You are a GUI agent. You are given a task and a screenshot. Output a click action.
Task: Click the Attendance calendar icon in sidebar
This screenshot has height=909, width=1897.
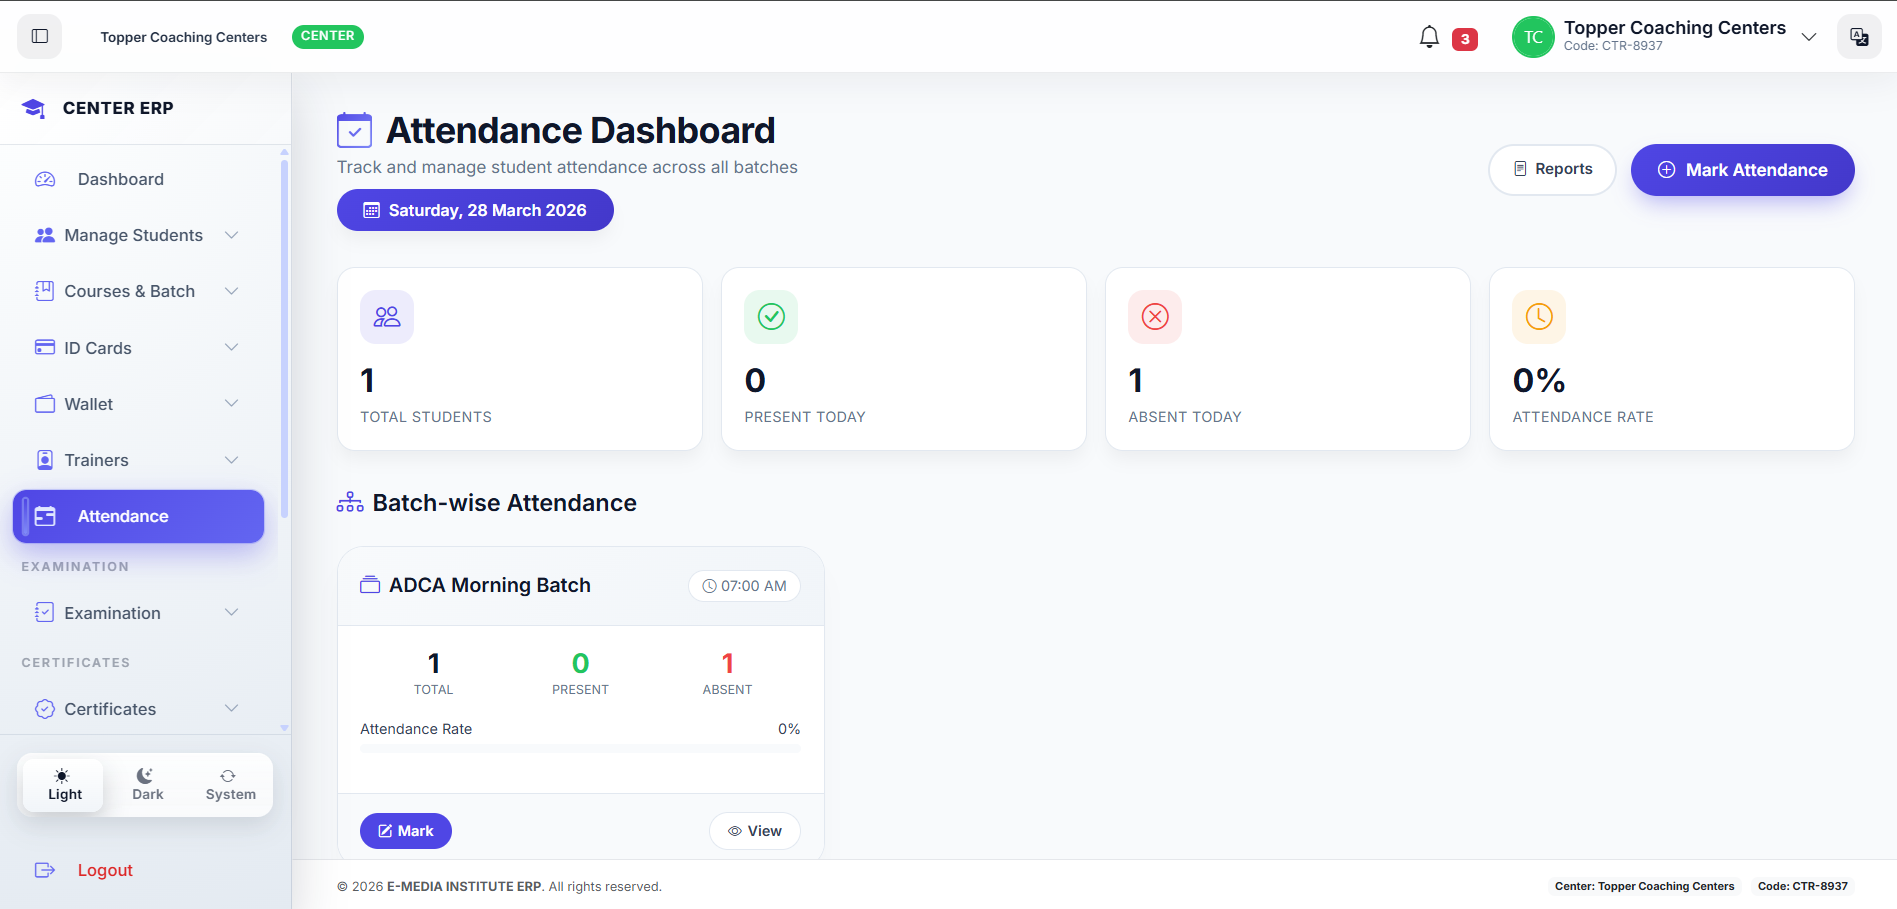(x=46, y=515)
